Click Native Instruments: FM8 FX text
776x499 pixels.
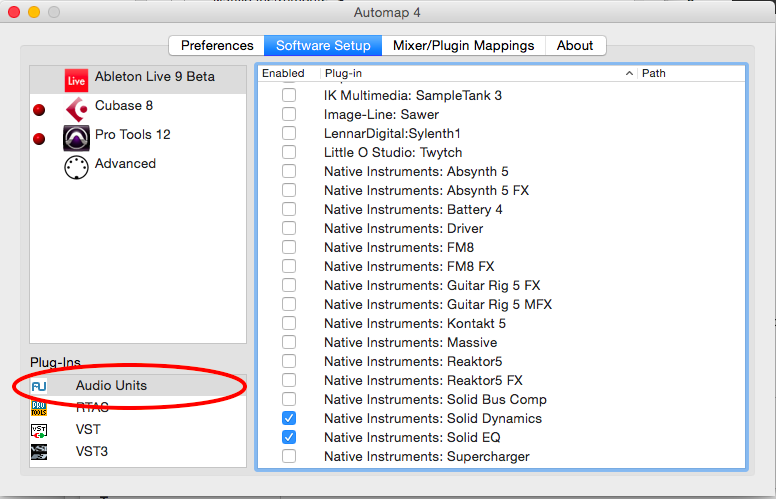click(x=409, y=266)
